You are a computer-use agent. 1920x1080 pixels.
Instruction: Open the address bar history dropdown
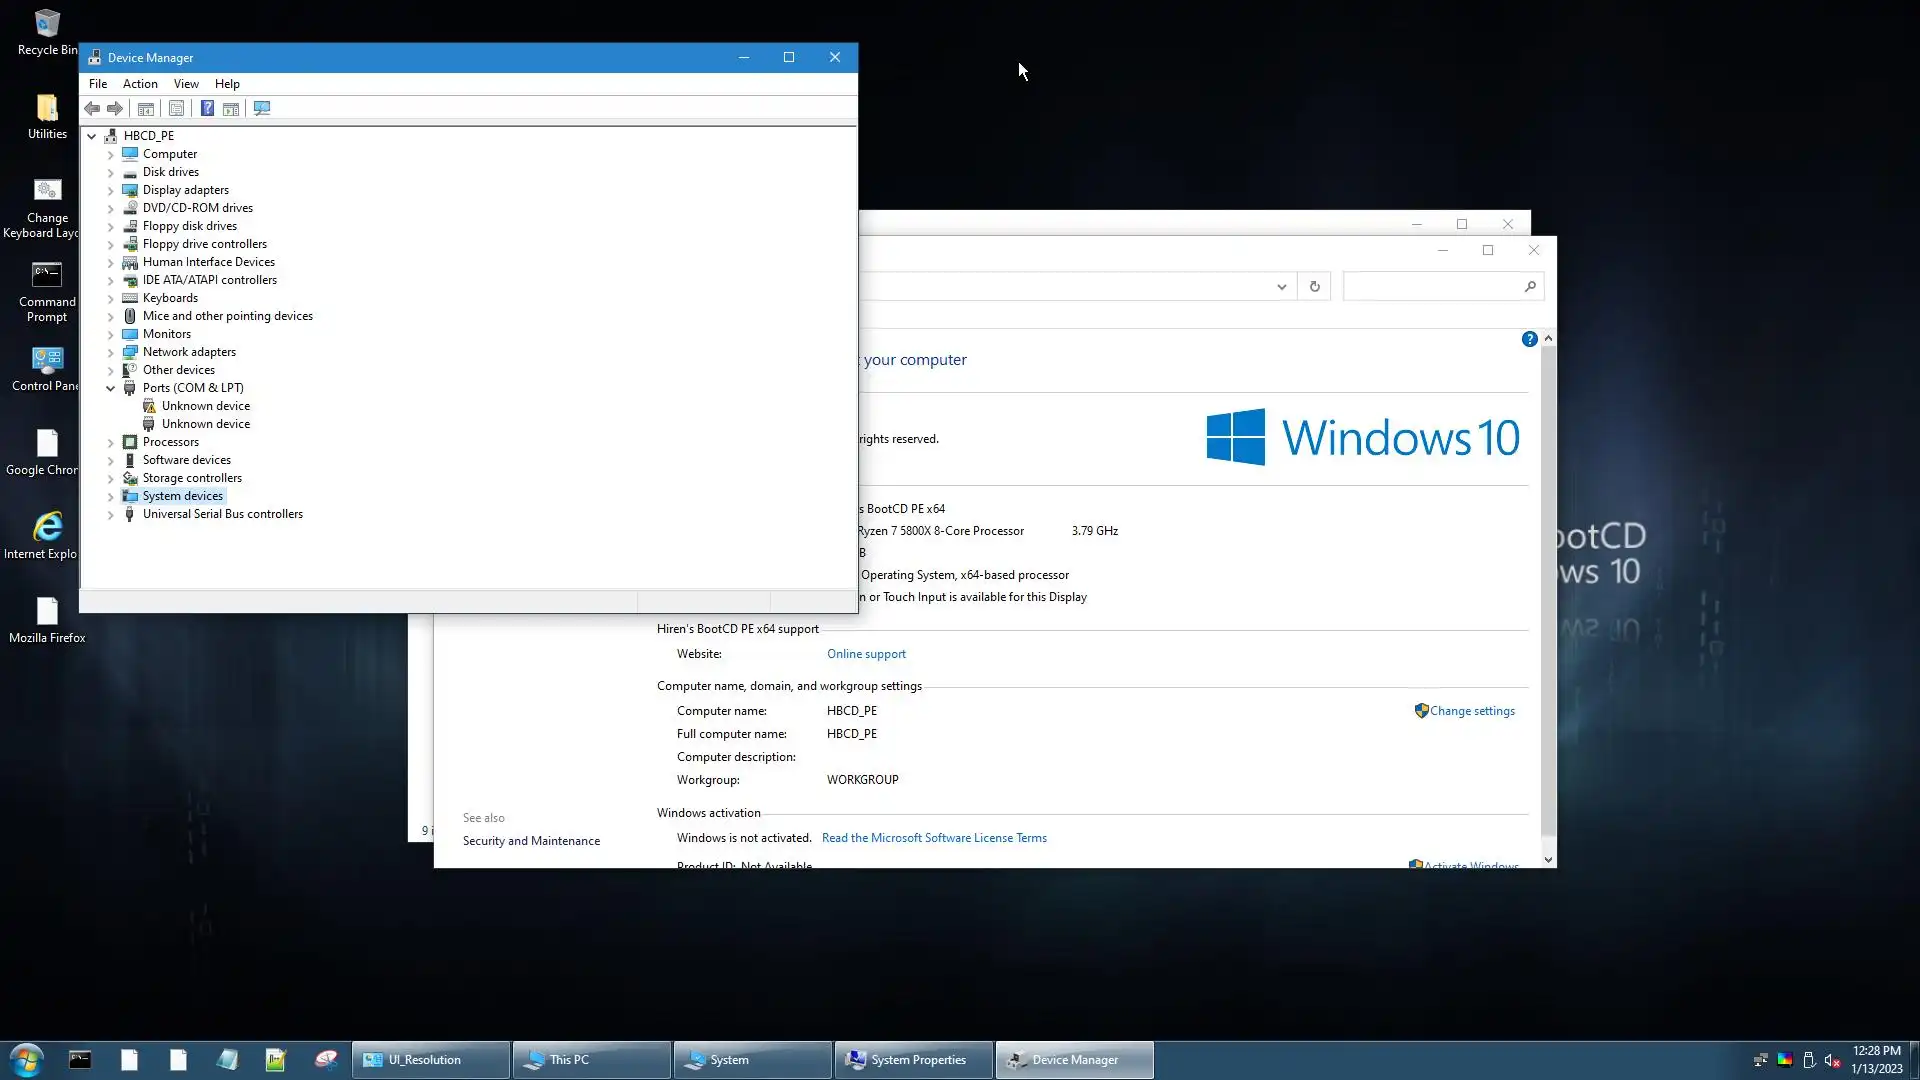[x=1281, y=287]
